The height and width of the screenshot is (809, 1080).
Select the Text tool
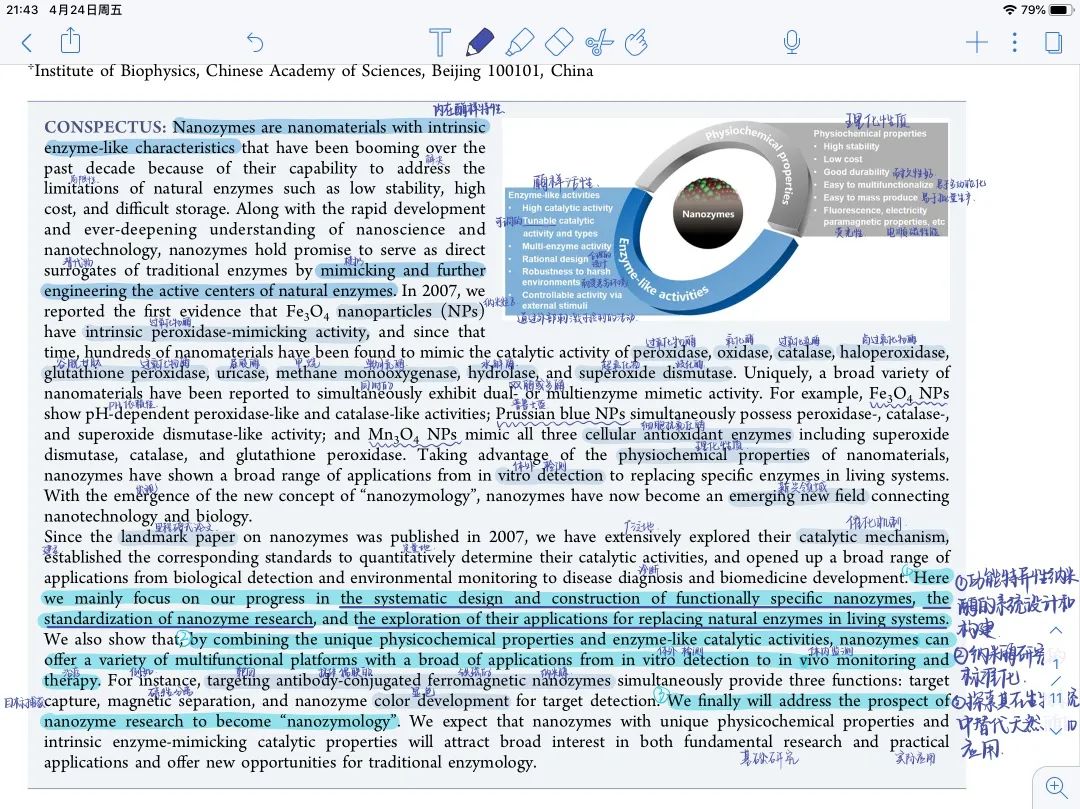pos(439,42)
